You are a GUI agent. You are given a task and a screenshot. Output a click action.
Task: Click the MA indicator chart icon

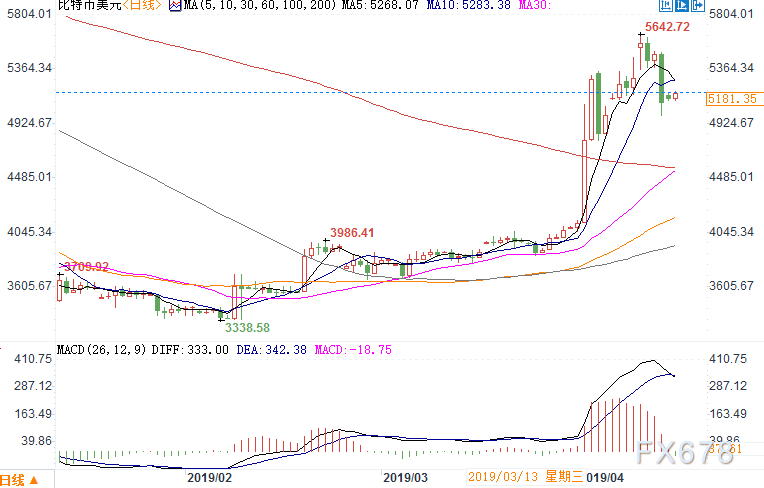(175, 5)
